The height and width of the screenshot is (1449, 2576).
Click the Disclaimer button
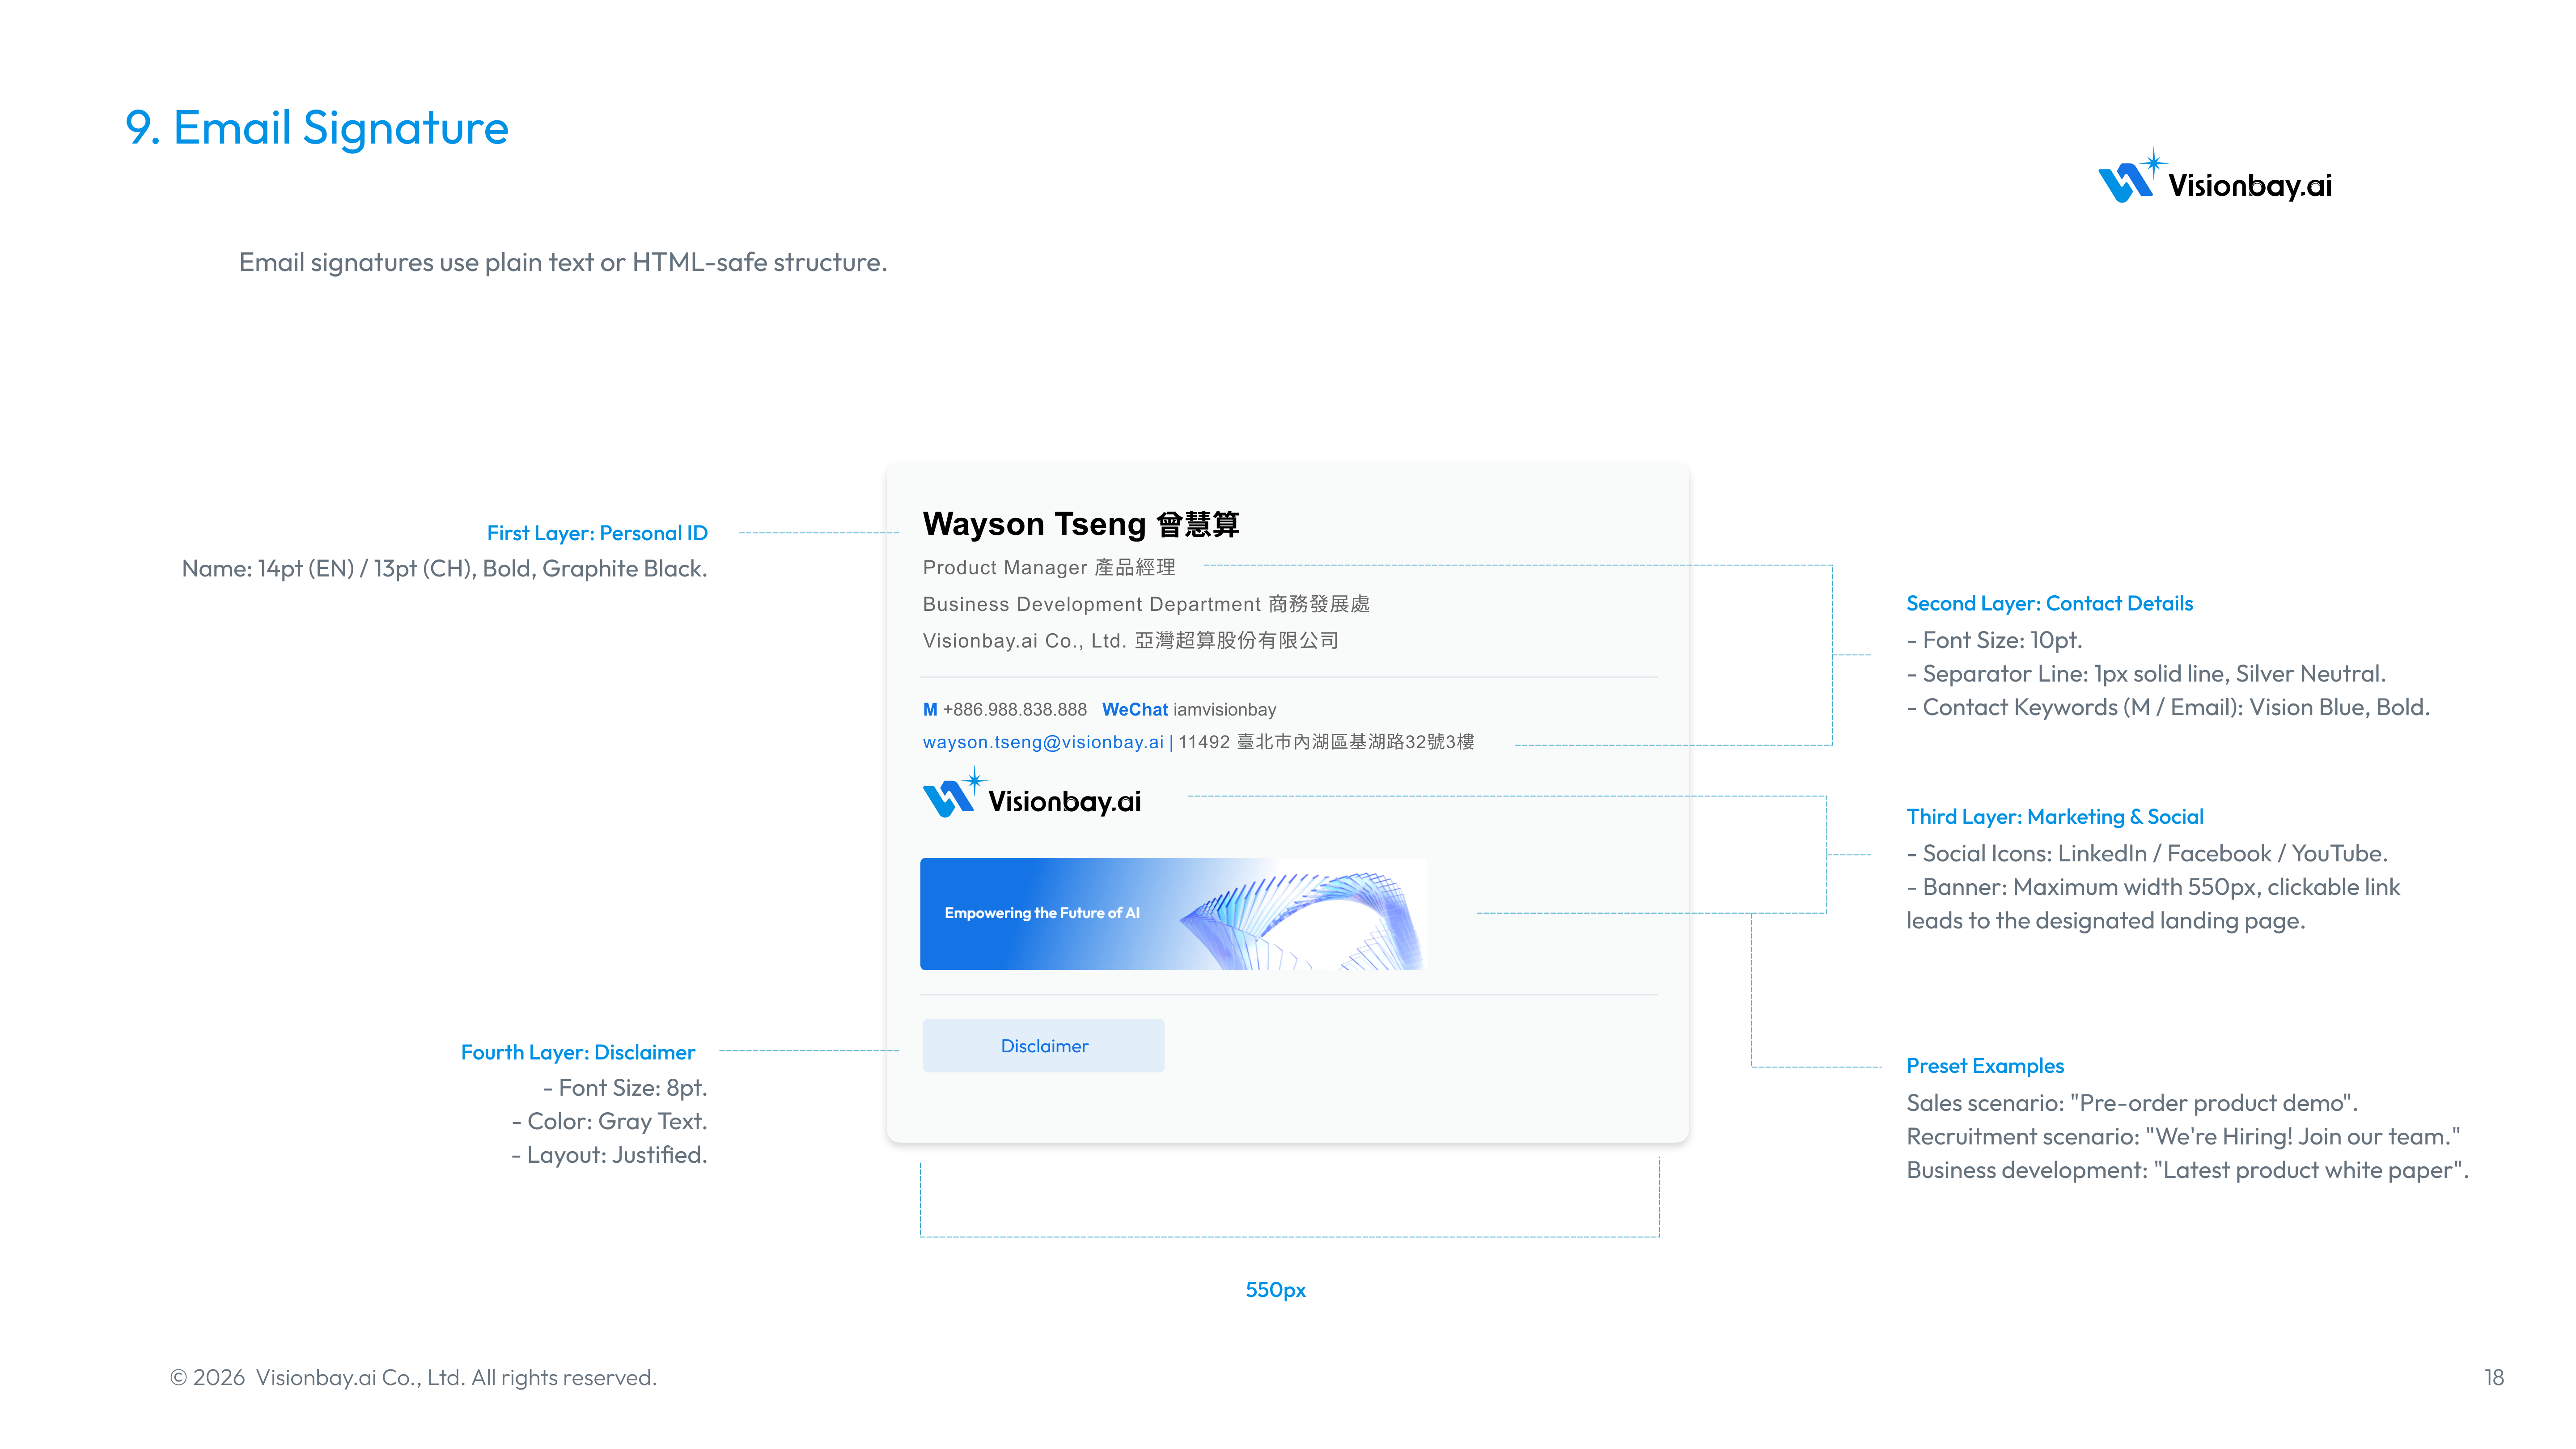[x=1043, y=1045]
